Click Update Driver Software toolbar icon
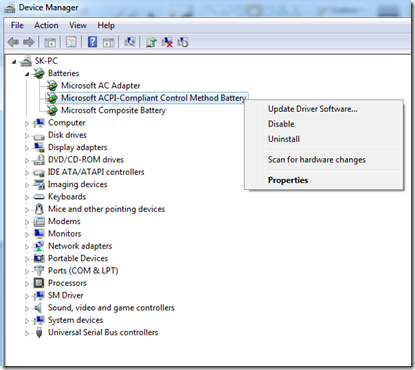 pyautogui.click(x=151, y=42)
